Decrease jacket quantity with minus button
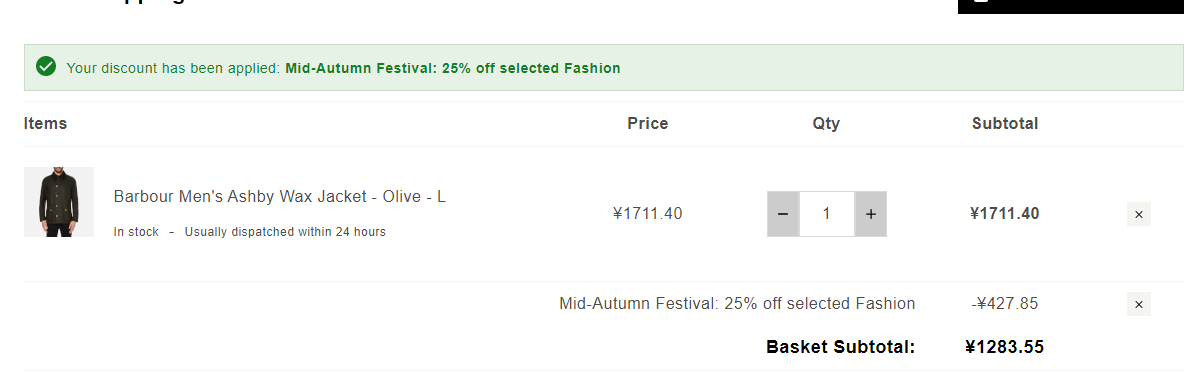The height and width of the screenshot is (380, 1189). (x=783, y=214)
